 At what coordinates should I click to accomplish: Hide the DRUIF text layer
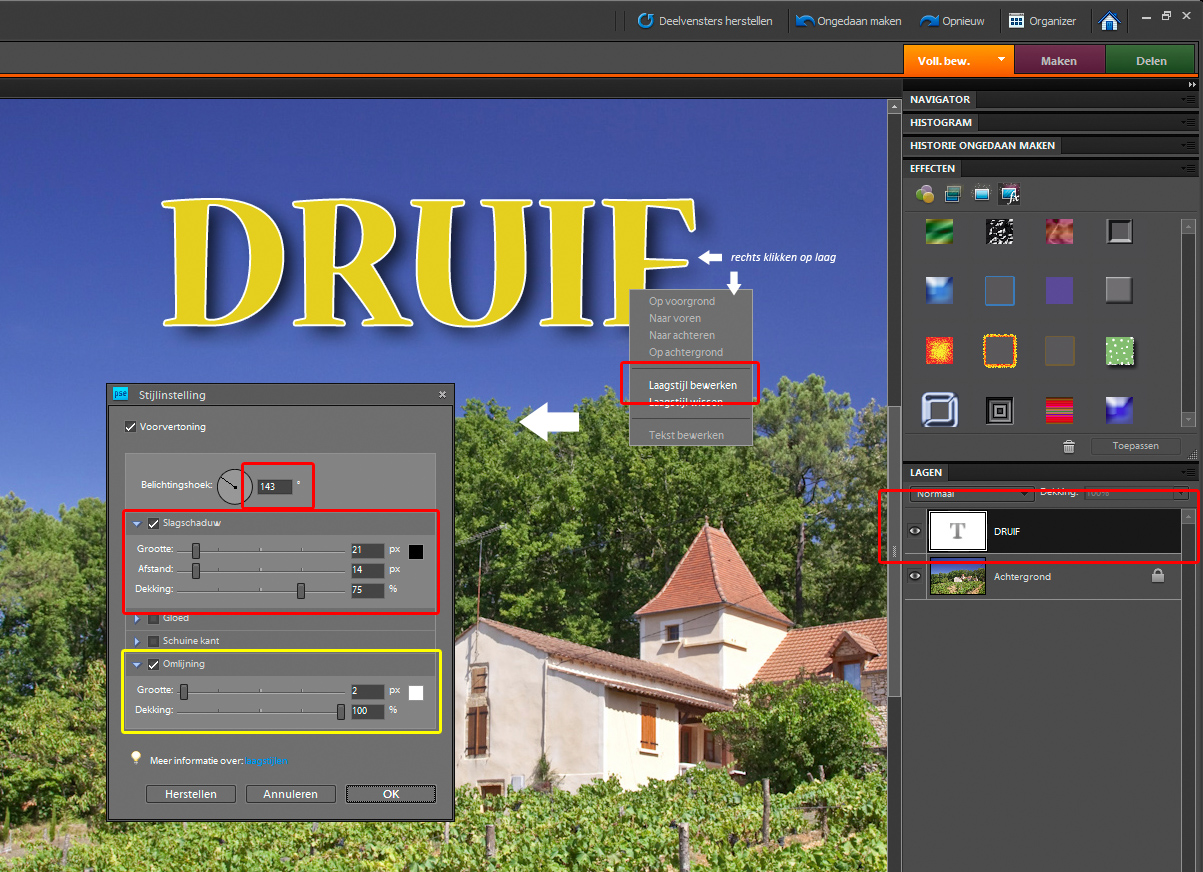(x=914, y=531)
